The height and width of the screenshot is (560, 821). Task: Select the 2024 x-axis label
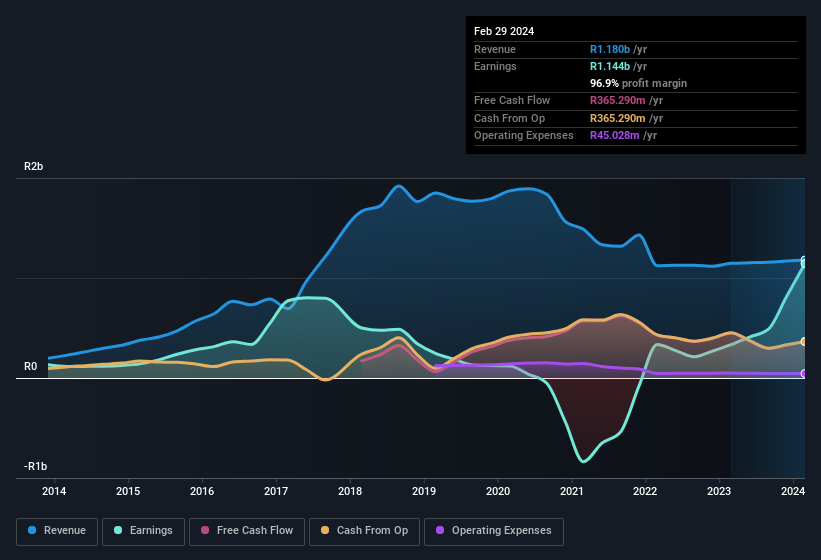[x=793, y=491]
